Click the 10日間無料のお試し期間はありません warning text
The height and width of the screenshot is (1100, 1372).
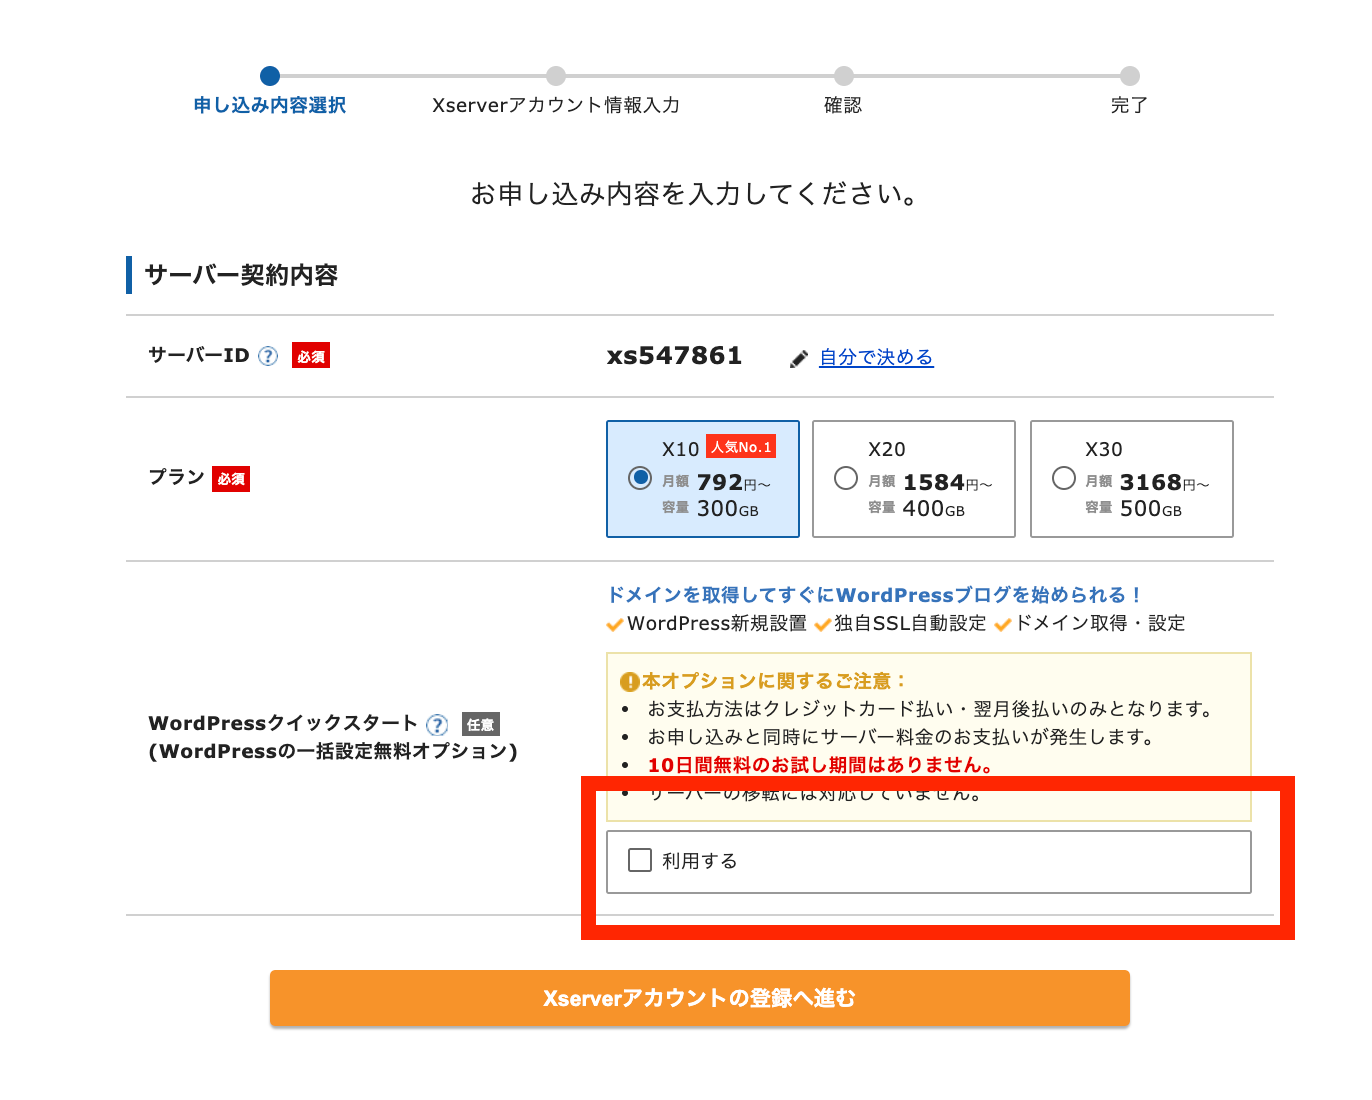[820, 765]
